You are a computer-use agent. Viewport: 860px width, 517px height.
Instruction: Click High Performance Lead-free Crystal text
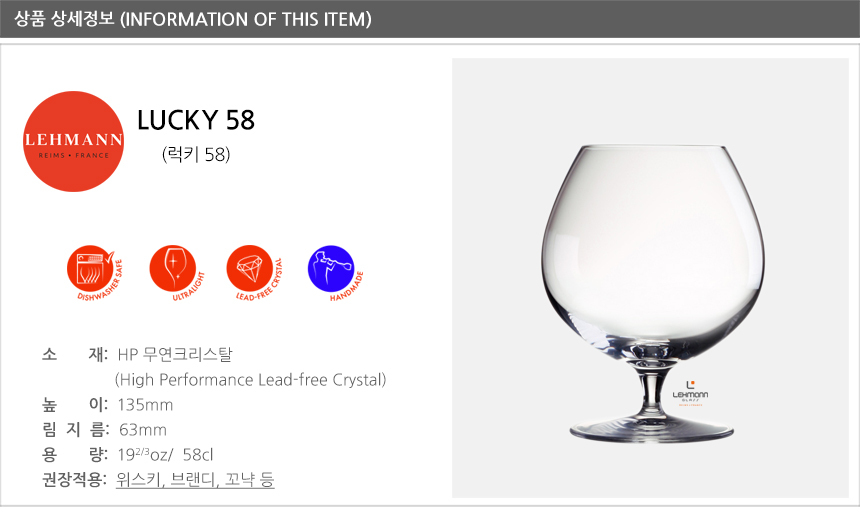tap(250, 380)
